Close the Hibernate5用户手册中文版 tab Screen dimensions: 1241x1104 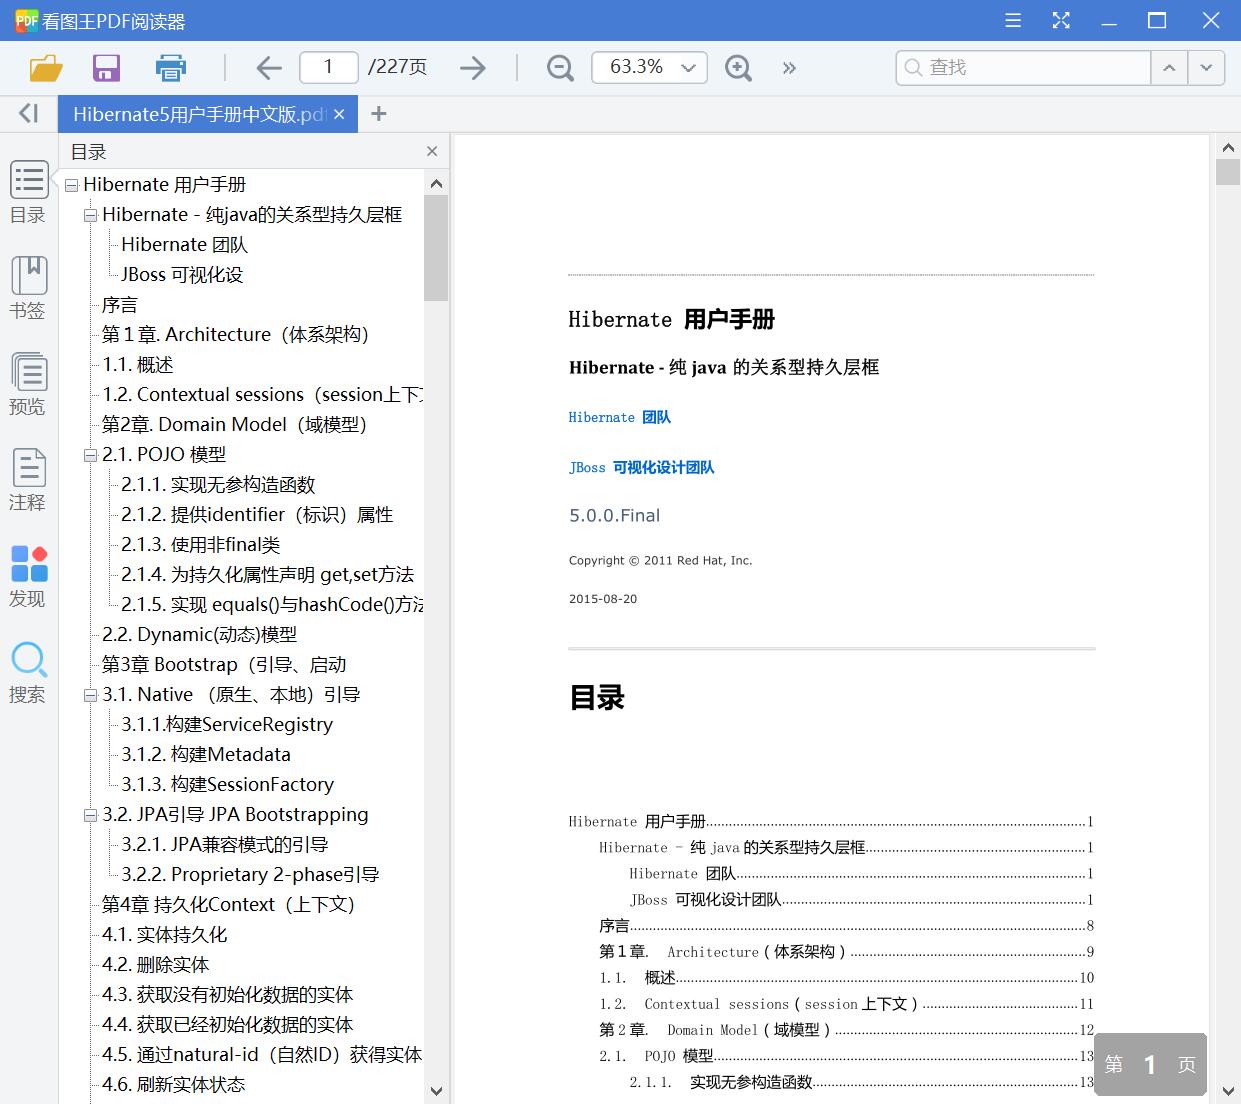point(339,114)
